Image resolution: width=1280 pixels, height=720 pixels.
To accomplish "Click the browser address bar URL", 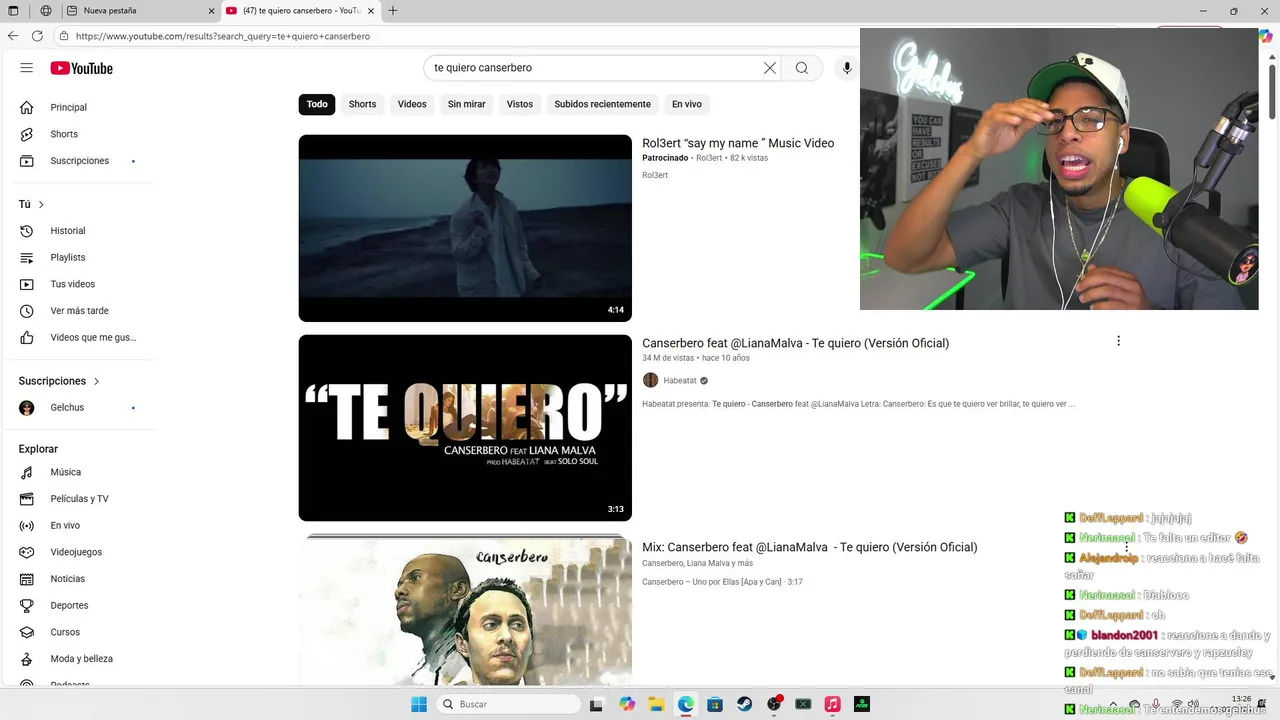I will coord(223,36).
